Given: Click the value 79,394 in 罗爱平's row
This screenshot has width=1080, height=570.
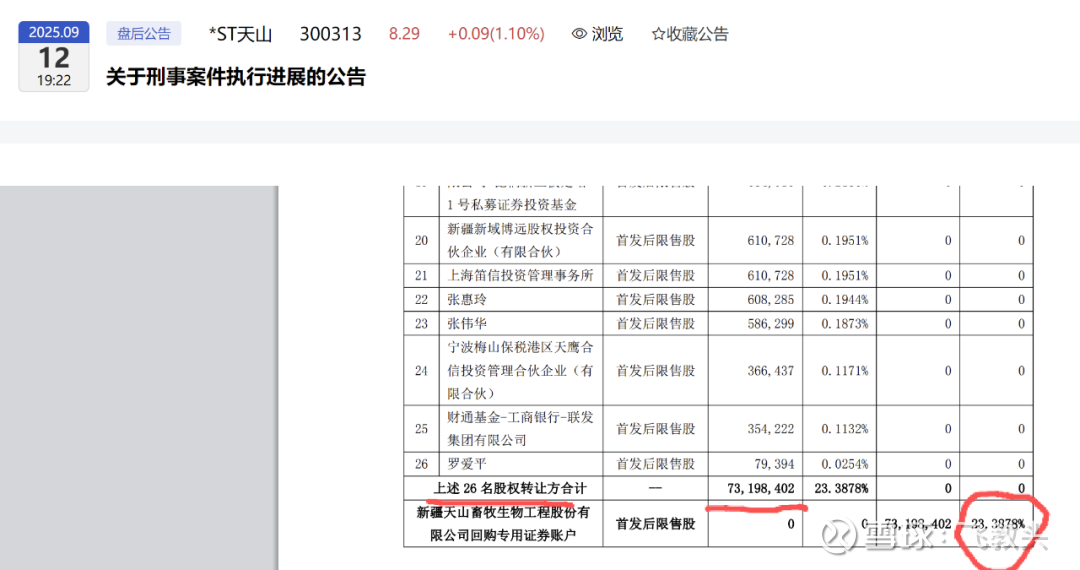Looking at the screenshot, I should 774,464.
